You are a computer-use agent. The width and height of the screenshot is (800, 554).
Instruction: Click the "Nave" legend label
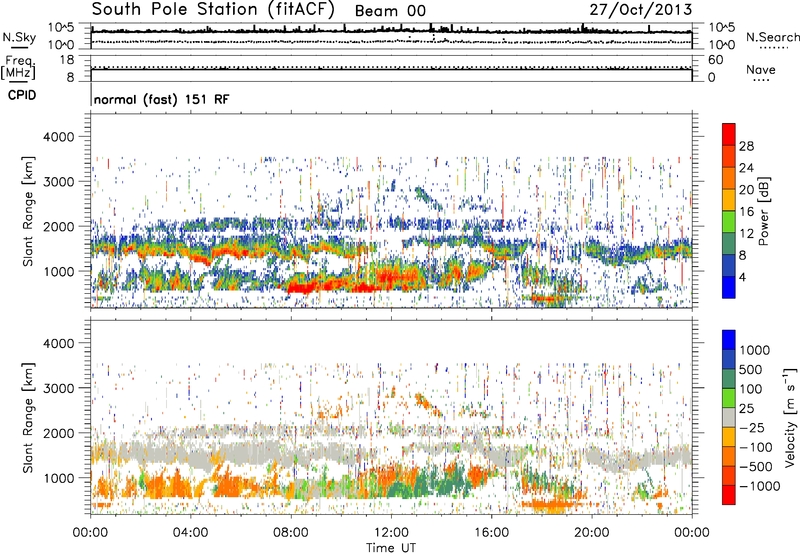(761, 69)
